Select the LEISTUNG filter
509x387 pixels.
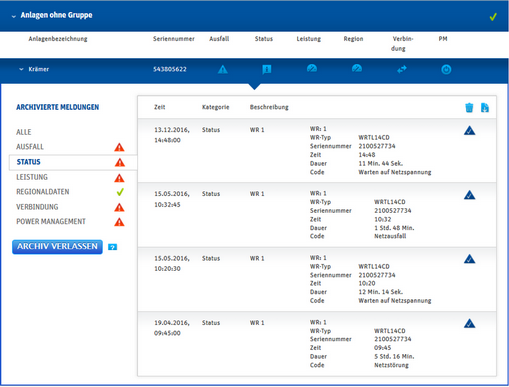[32, 177]
